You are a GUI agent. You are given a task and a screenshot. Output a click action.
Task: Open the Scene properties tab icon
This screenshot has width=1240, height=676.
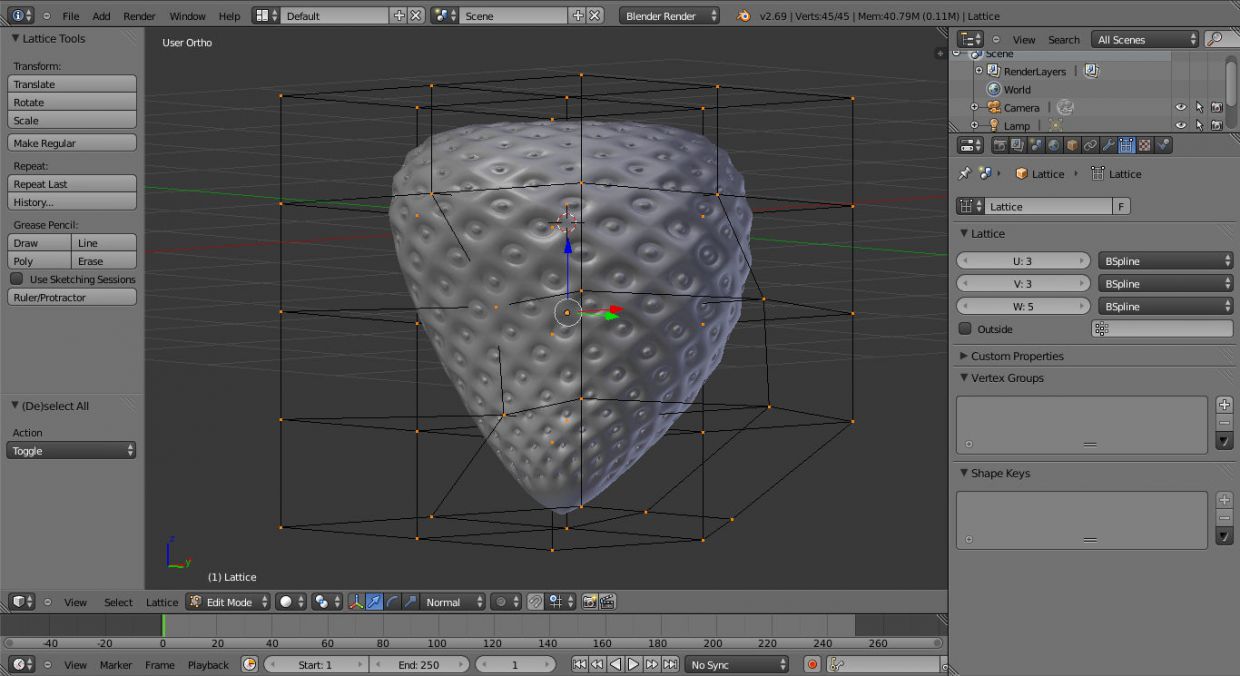pos(1035,145)
